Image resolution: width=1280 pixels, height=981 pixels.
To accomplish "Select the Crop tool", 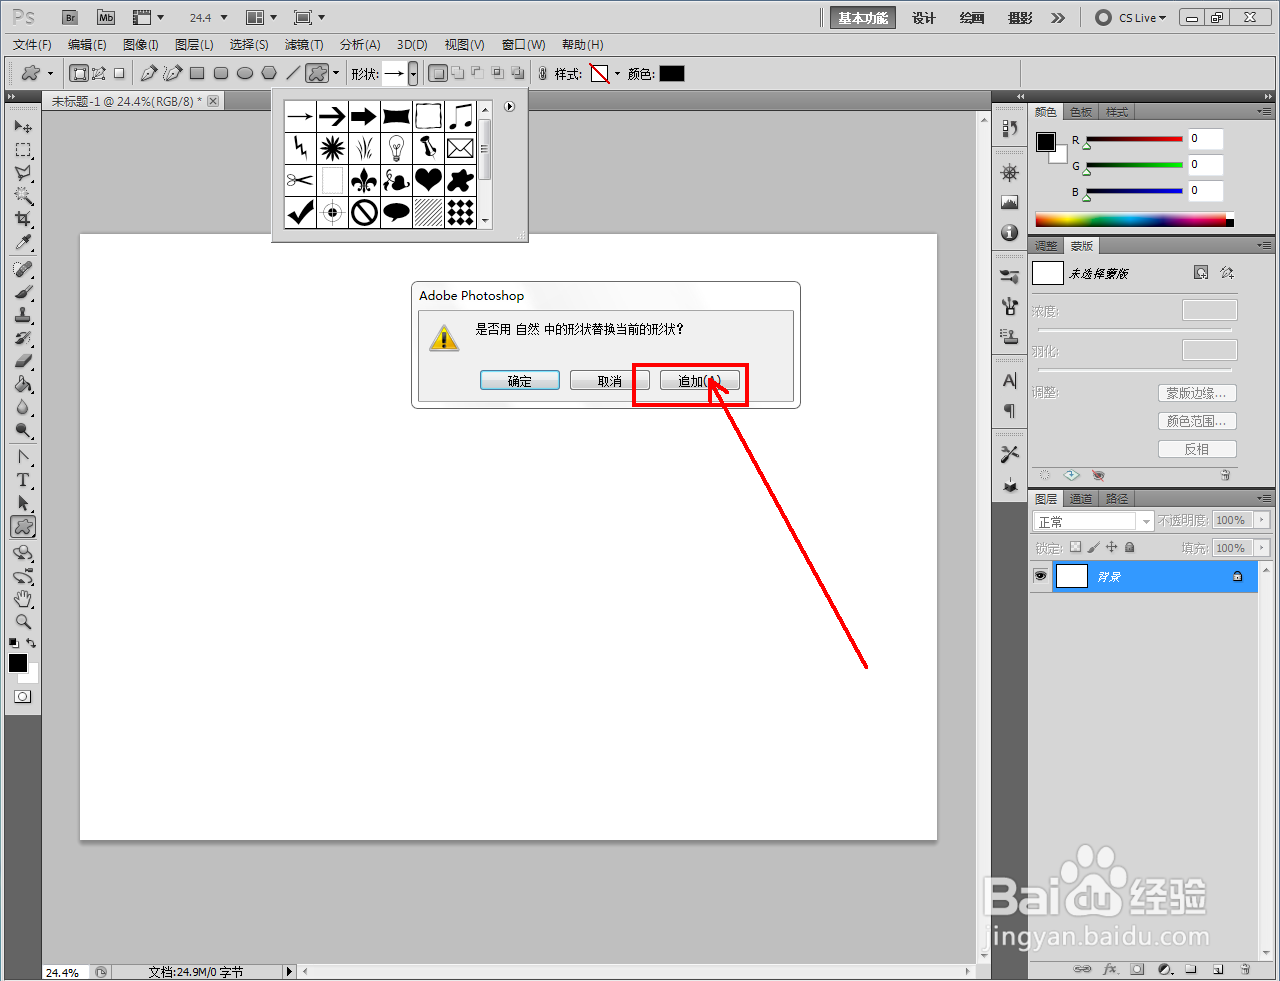I will 23,219.
